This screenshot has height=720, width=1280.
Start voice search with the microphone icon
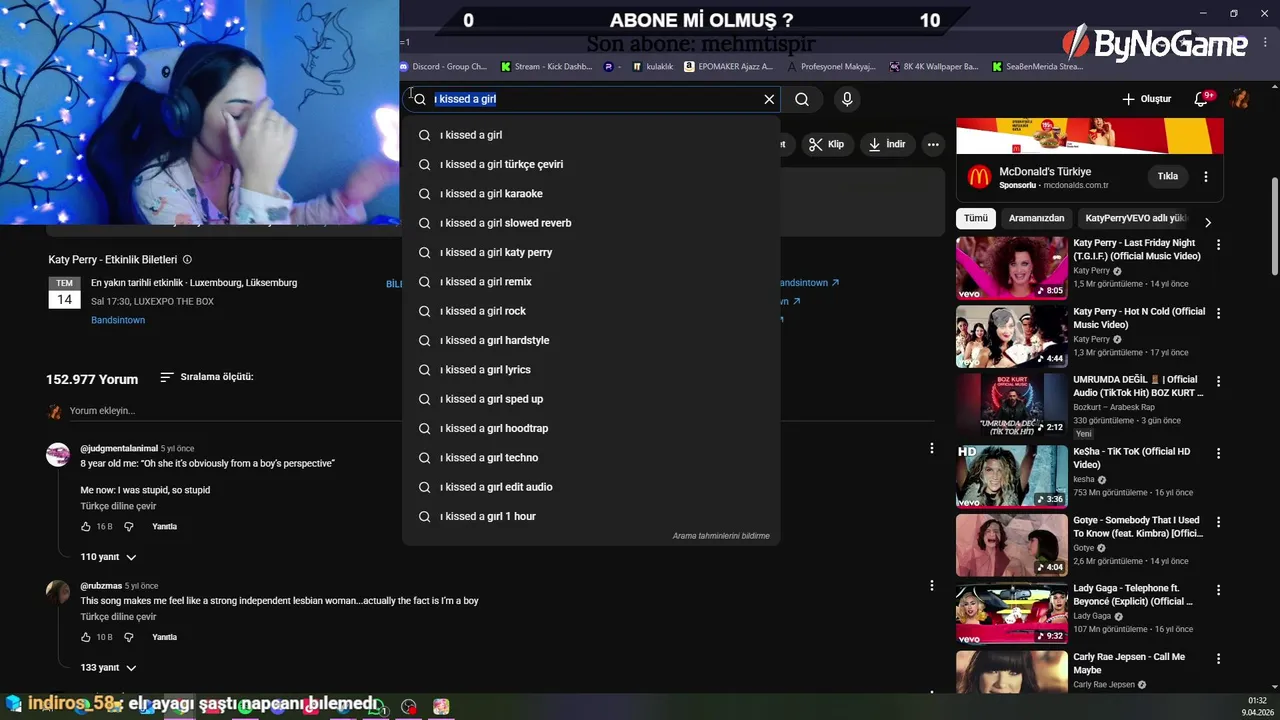[847, 99]
